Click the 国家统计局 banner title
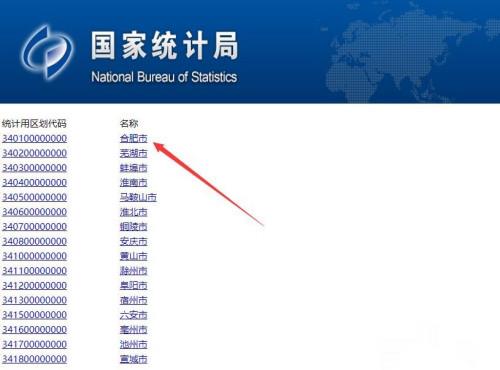500x370 pixels. click(x=165, y=46)
